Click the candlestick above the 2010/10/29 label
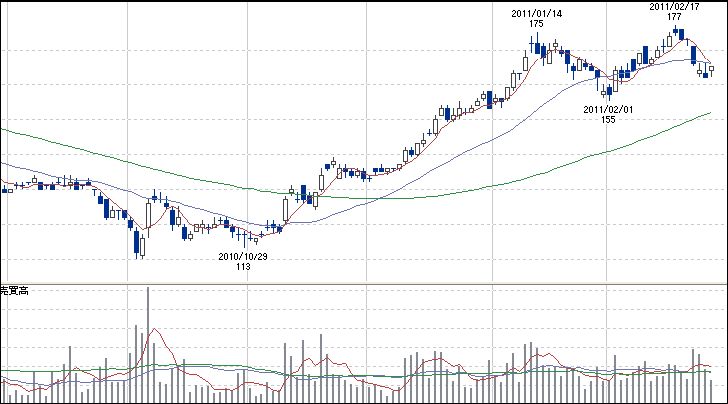 click(x=248, y=238)
